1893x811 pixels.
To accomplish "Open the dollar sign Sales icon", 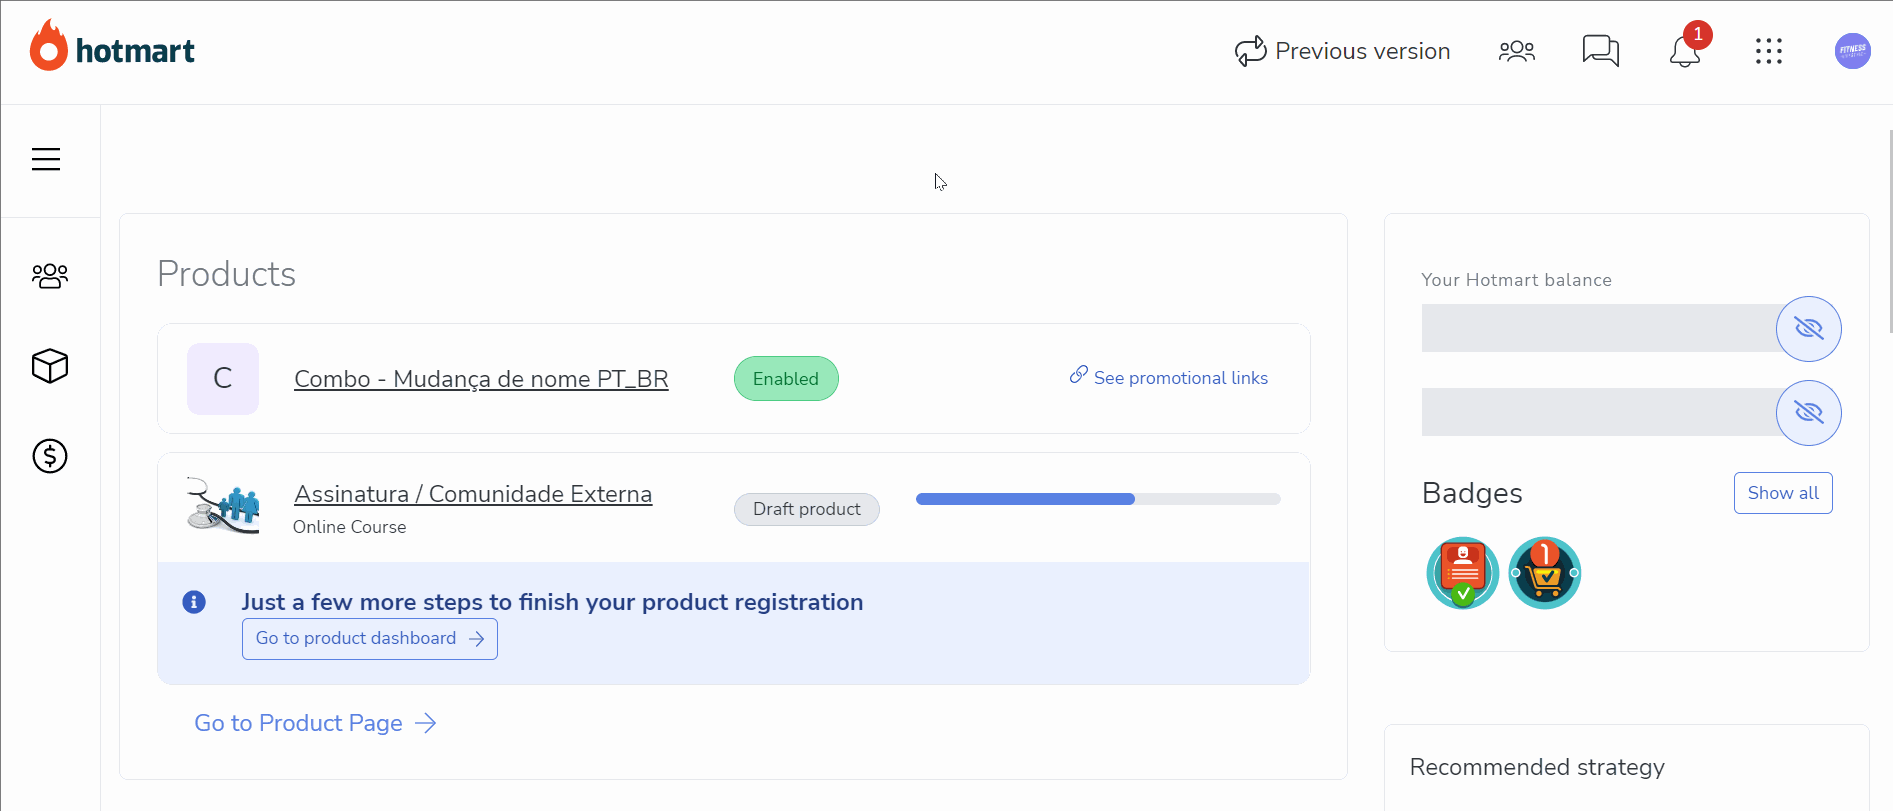I will 50,456.
